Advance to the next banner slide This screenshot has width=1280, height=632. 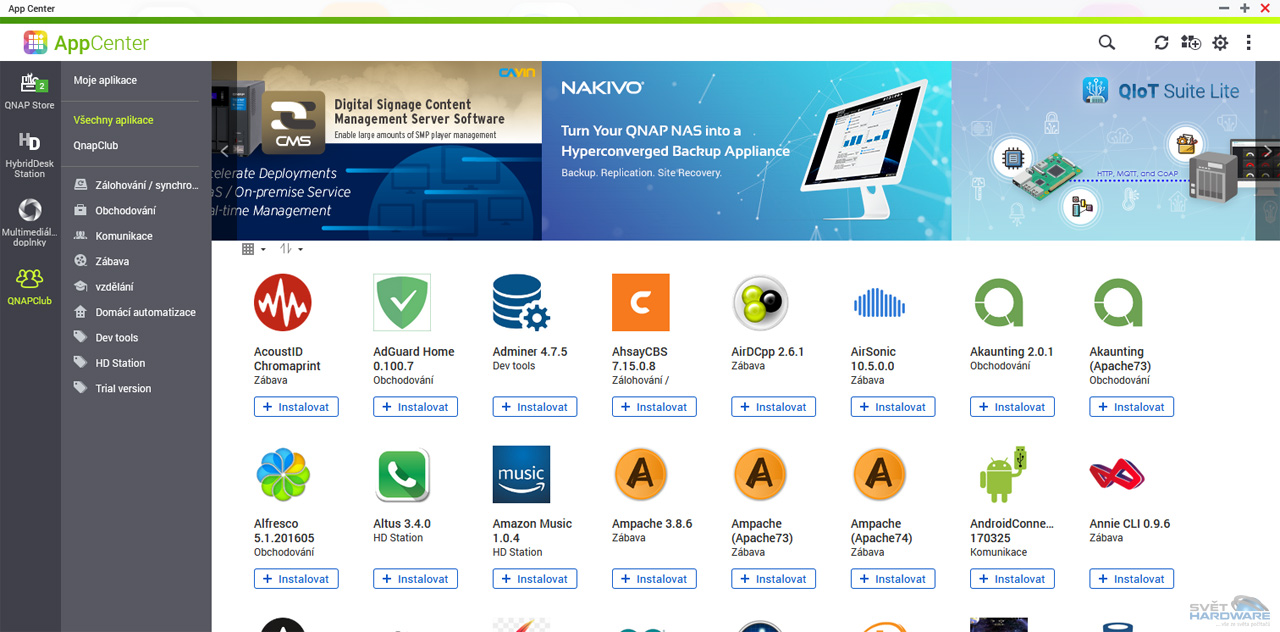point(1267,150)
